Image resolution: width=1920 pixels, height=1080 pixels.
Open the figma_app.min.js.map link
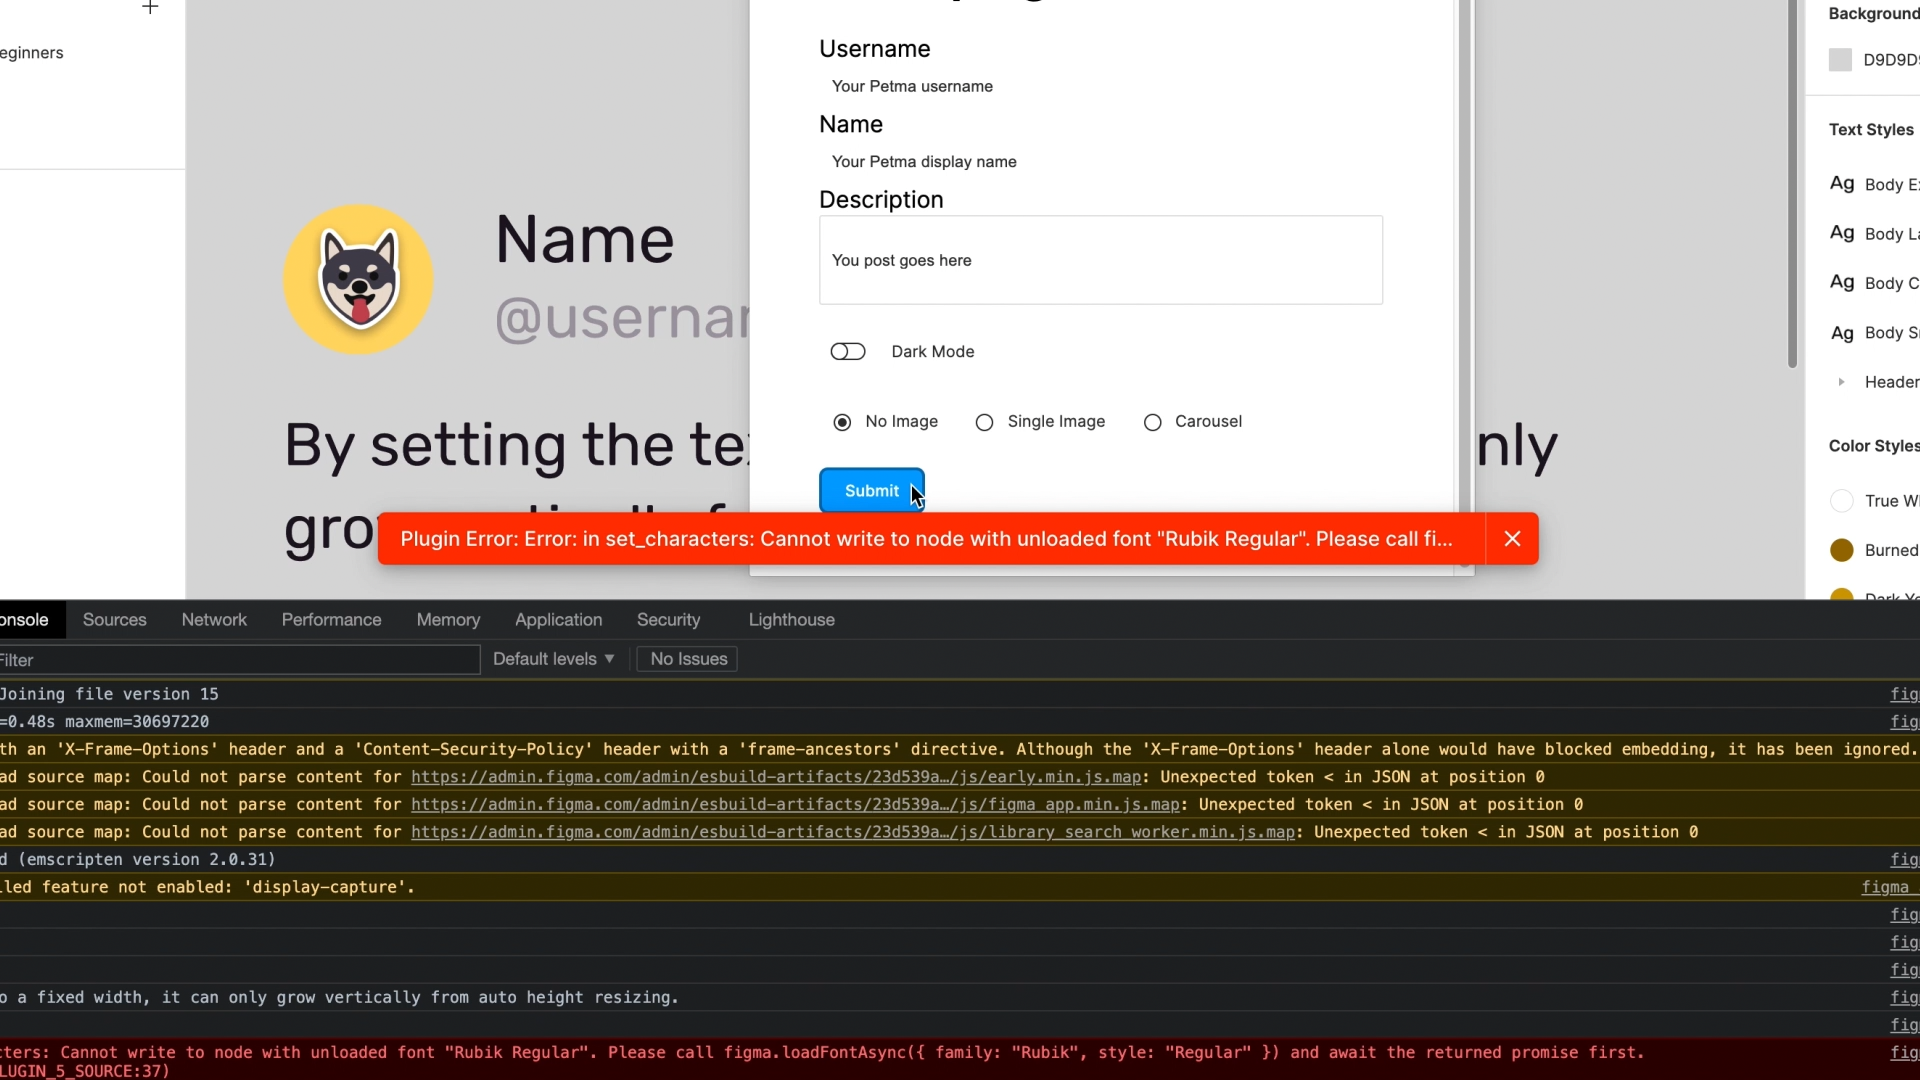(795, 804)
